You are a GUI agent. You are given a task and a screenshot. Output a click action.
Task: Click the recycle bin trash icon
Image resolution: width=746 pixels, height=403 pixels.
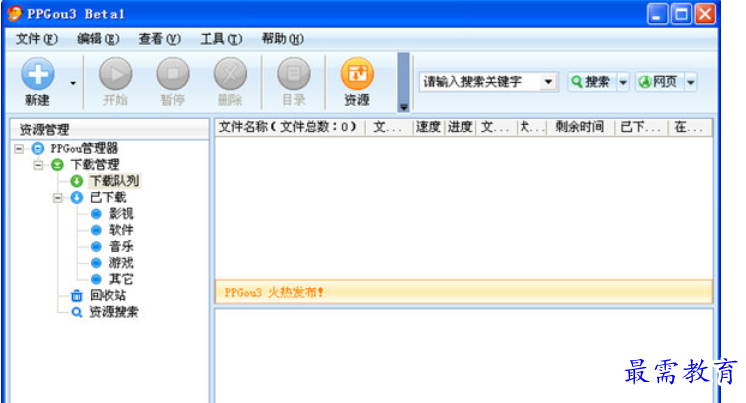[x=77, y=296]
